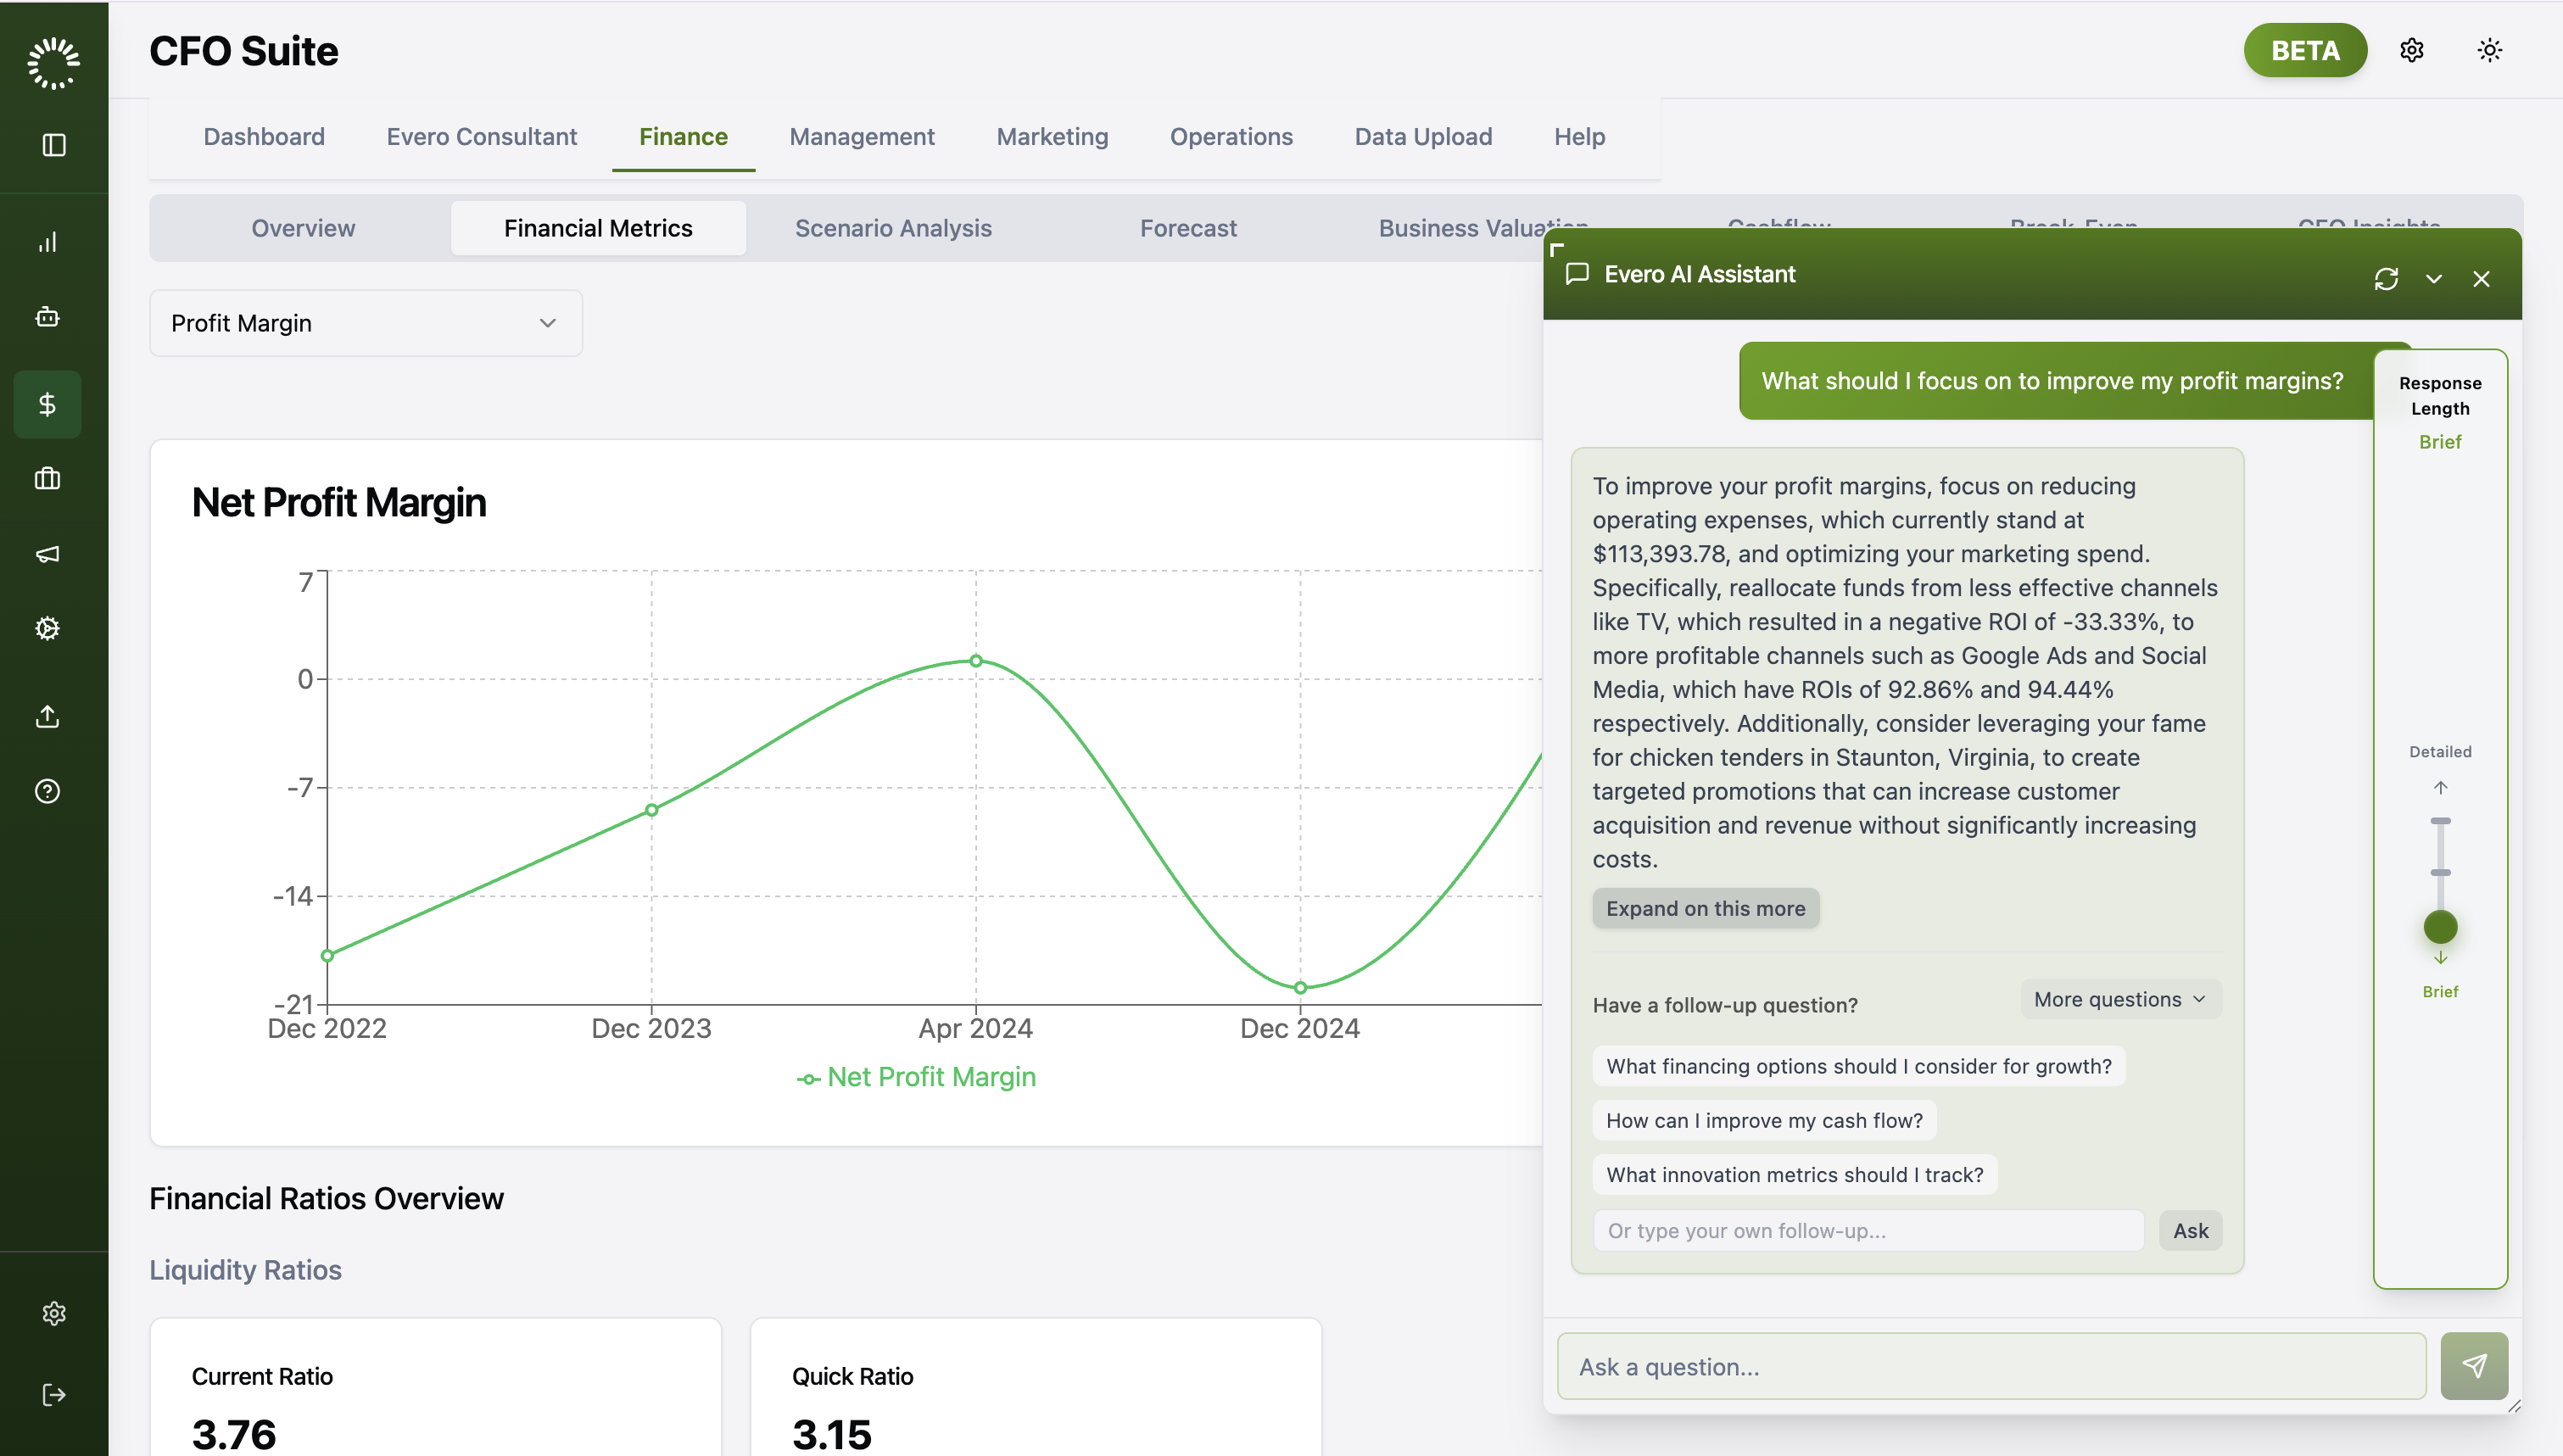
Task: Open the bar chart analytics sidebar icon
Action: (47, 242)
